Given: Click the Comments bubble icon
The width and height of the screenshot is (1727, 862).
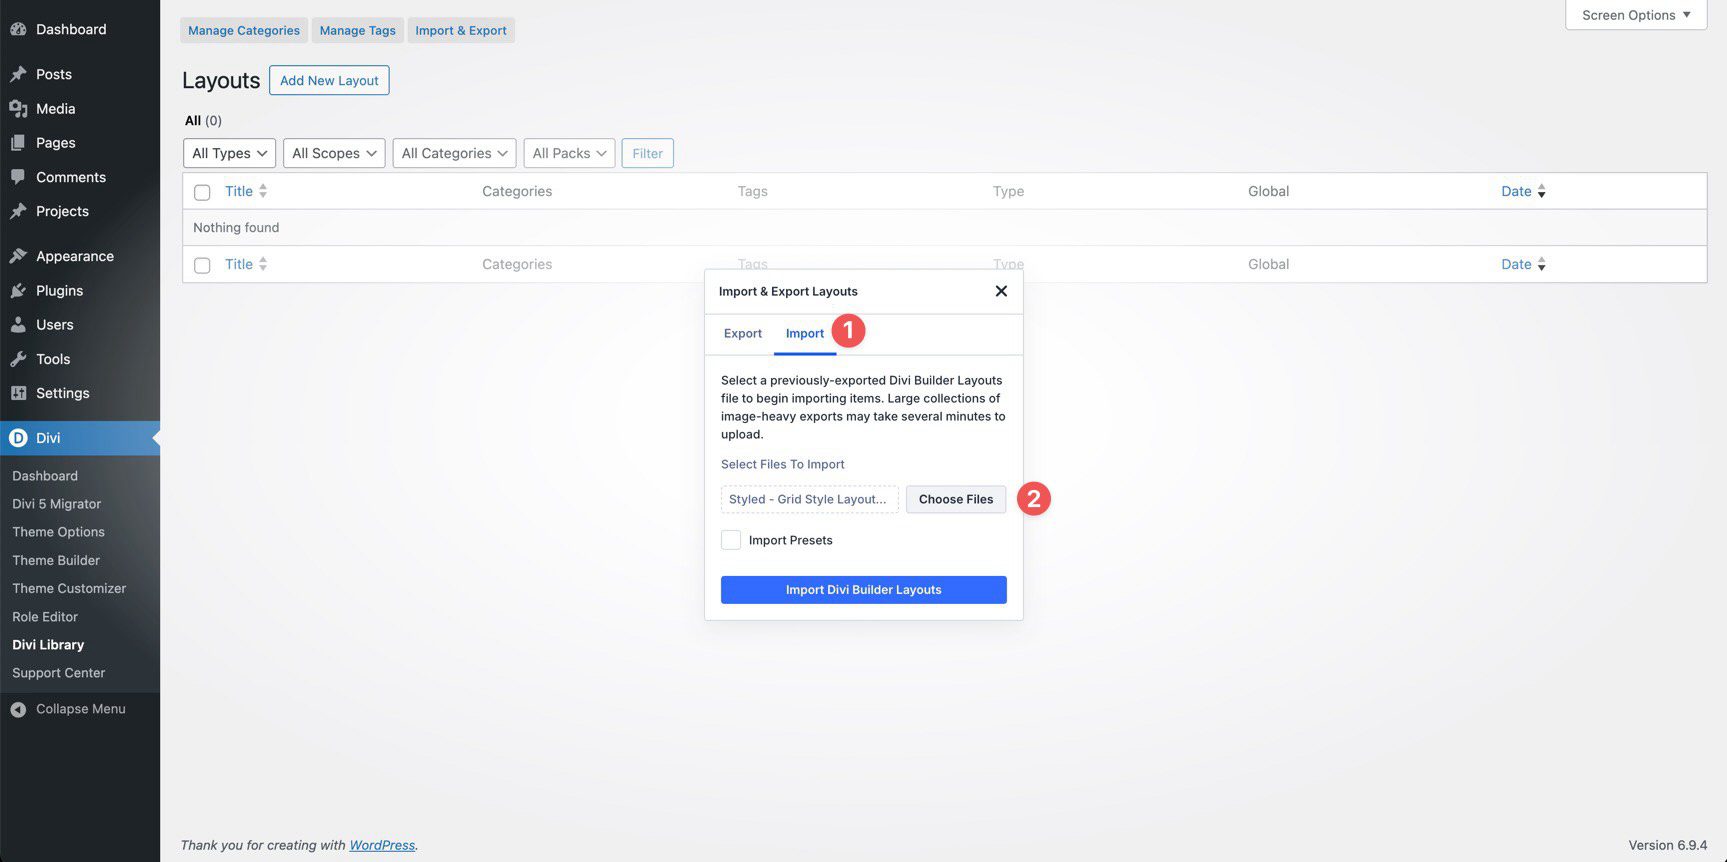Looking at the screenshot, I should [18, 177].
